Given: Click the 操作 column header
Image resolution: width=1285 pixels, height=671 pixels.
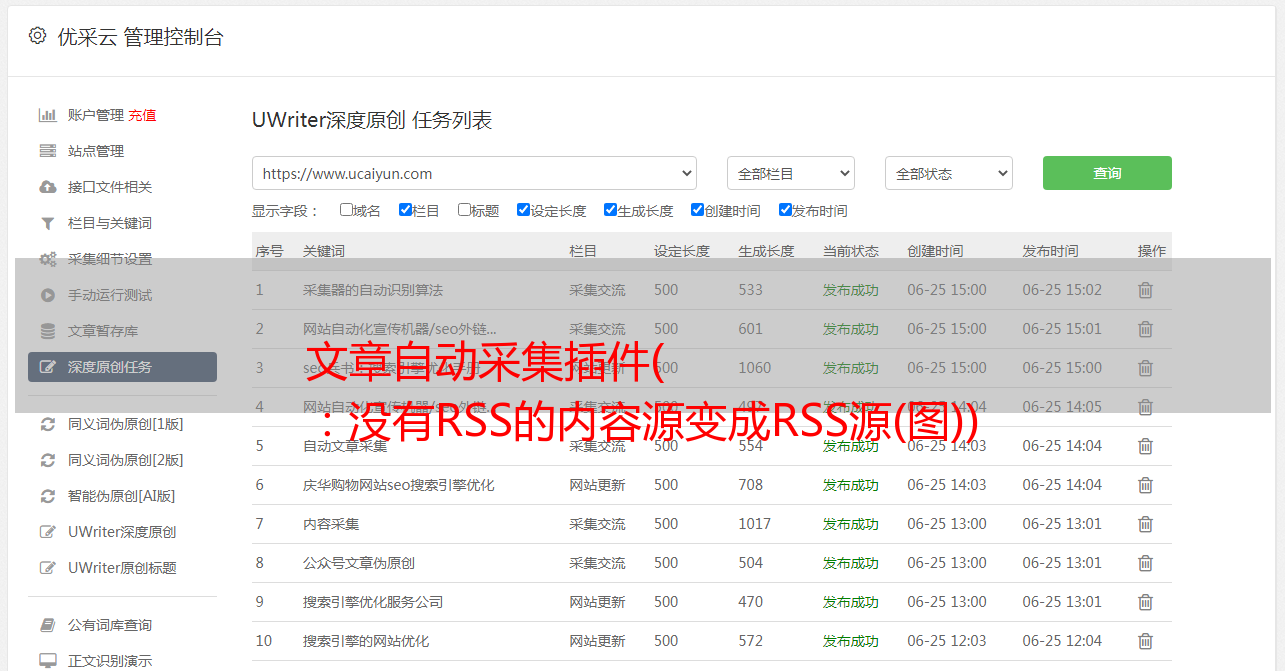Looking at the screenshot, I should (1152, 251).
